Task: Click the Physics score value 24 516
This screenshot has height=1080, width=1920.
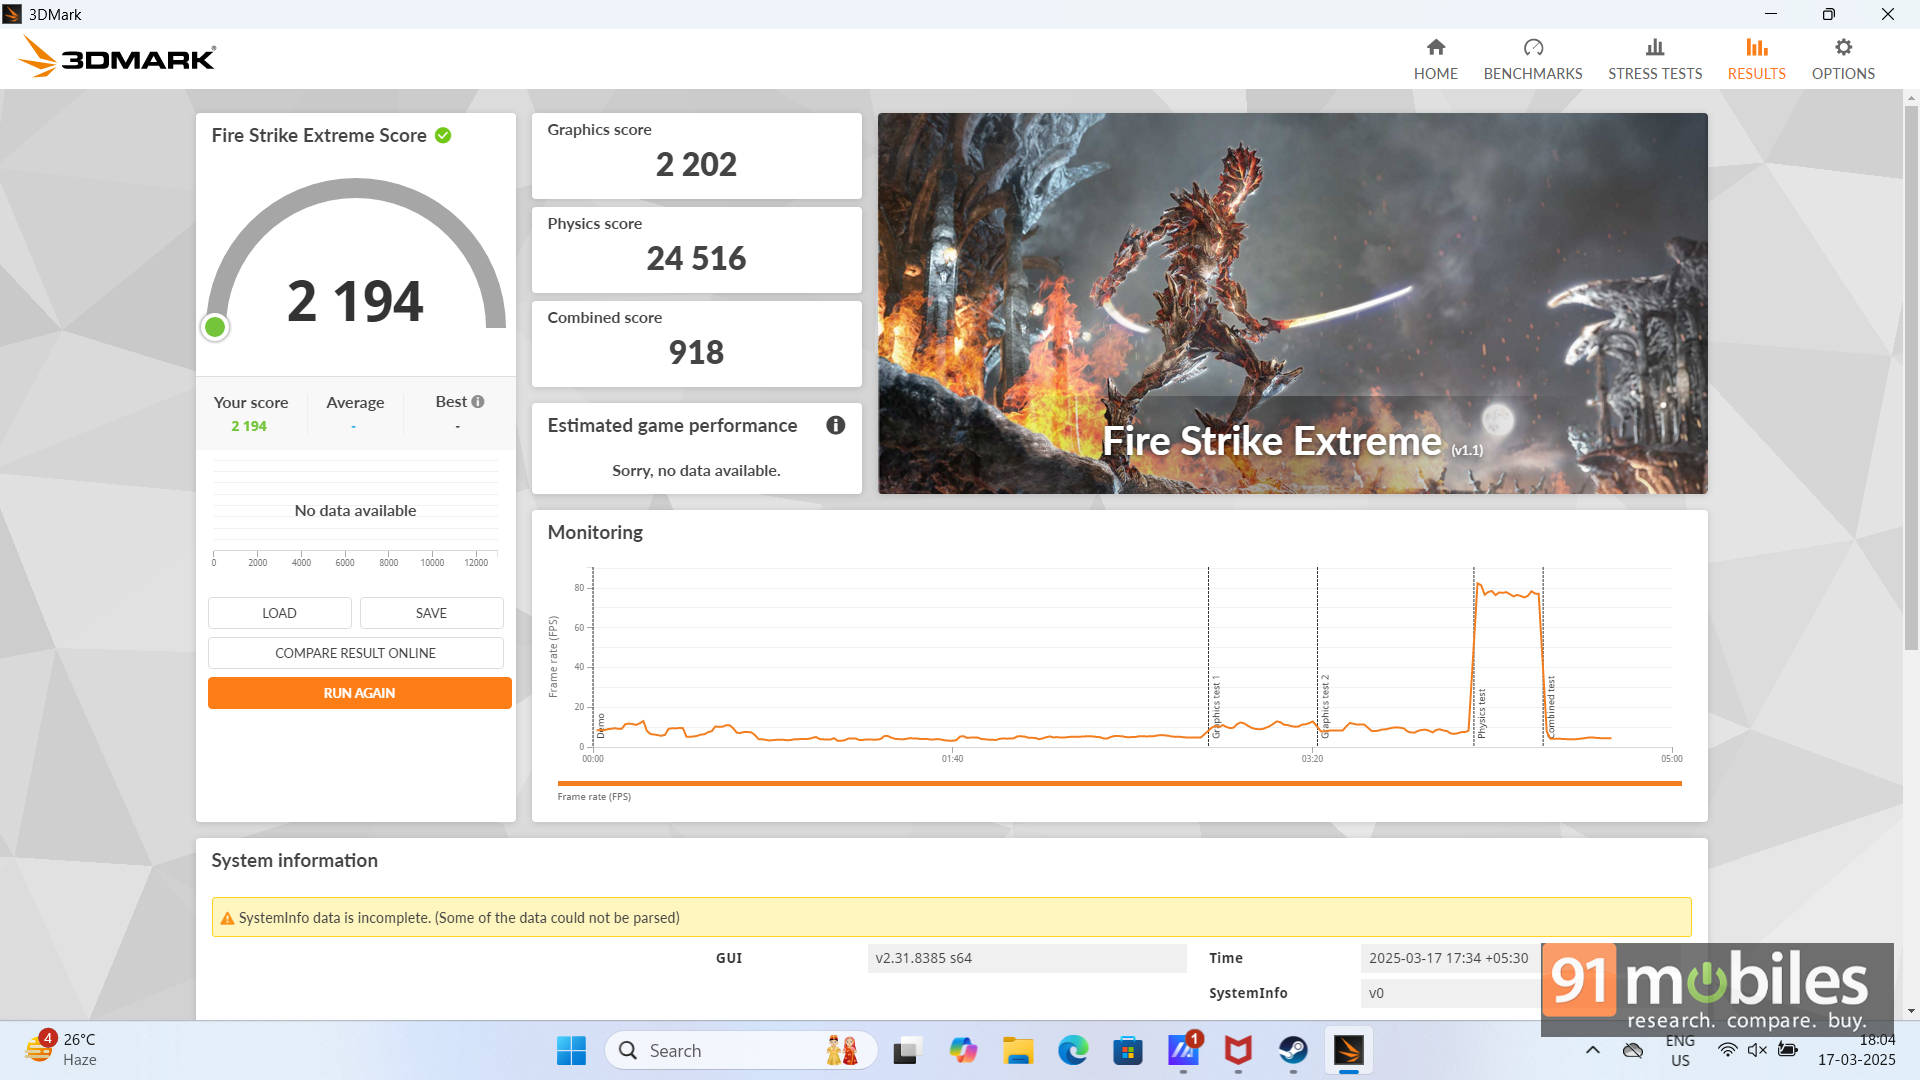Action: (x=696, y=258)
